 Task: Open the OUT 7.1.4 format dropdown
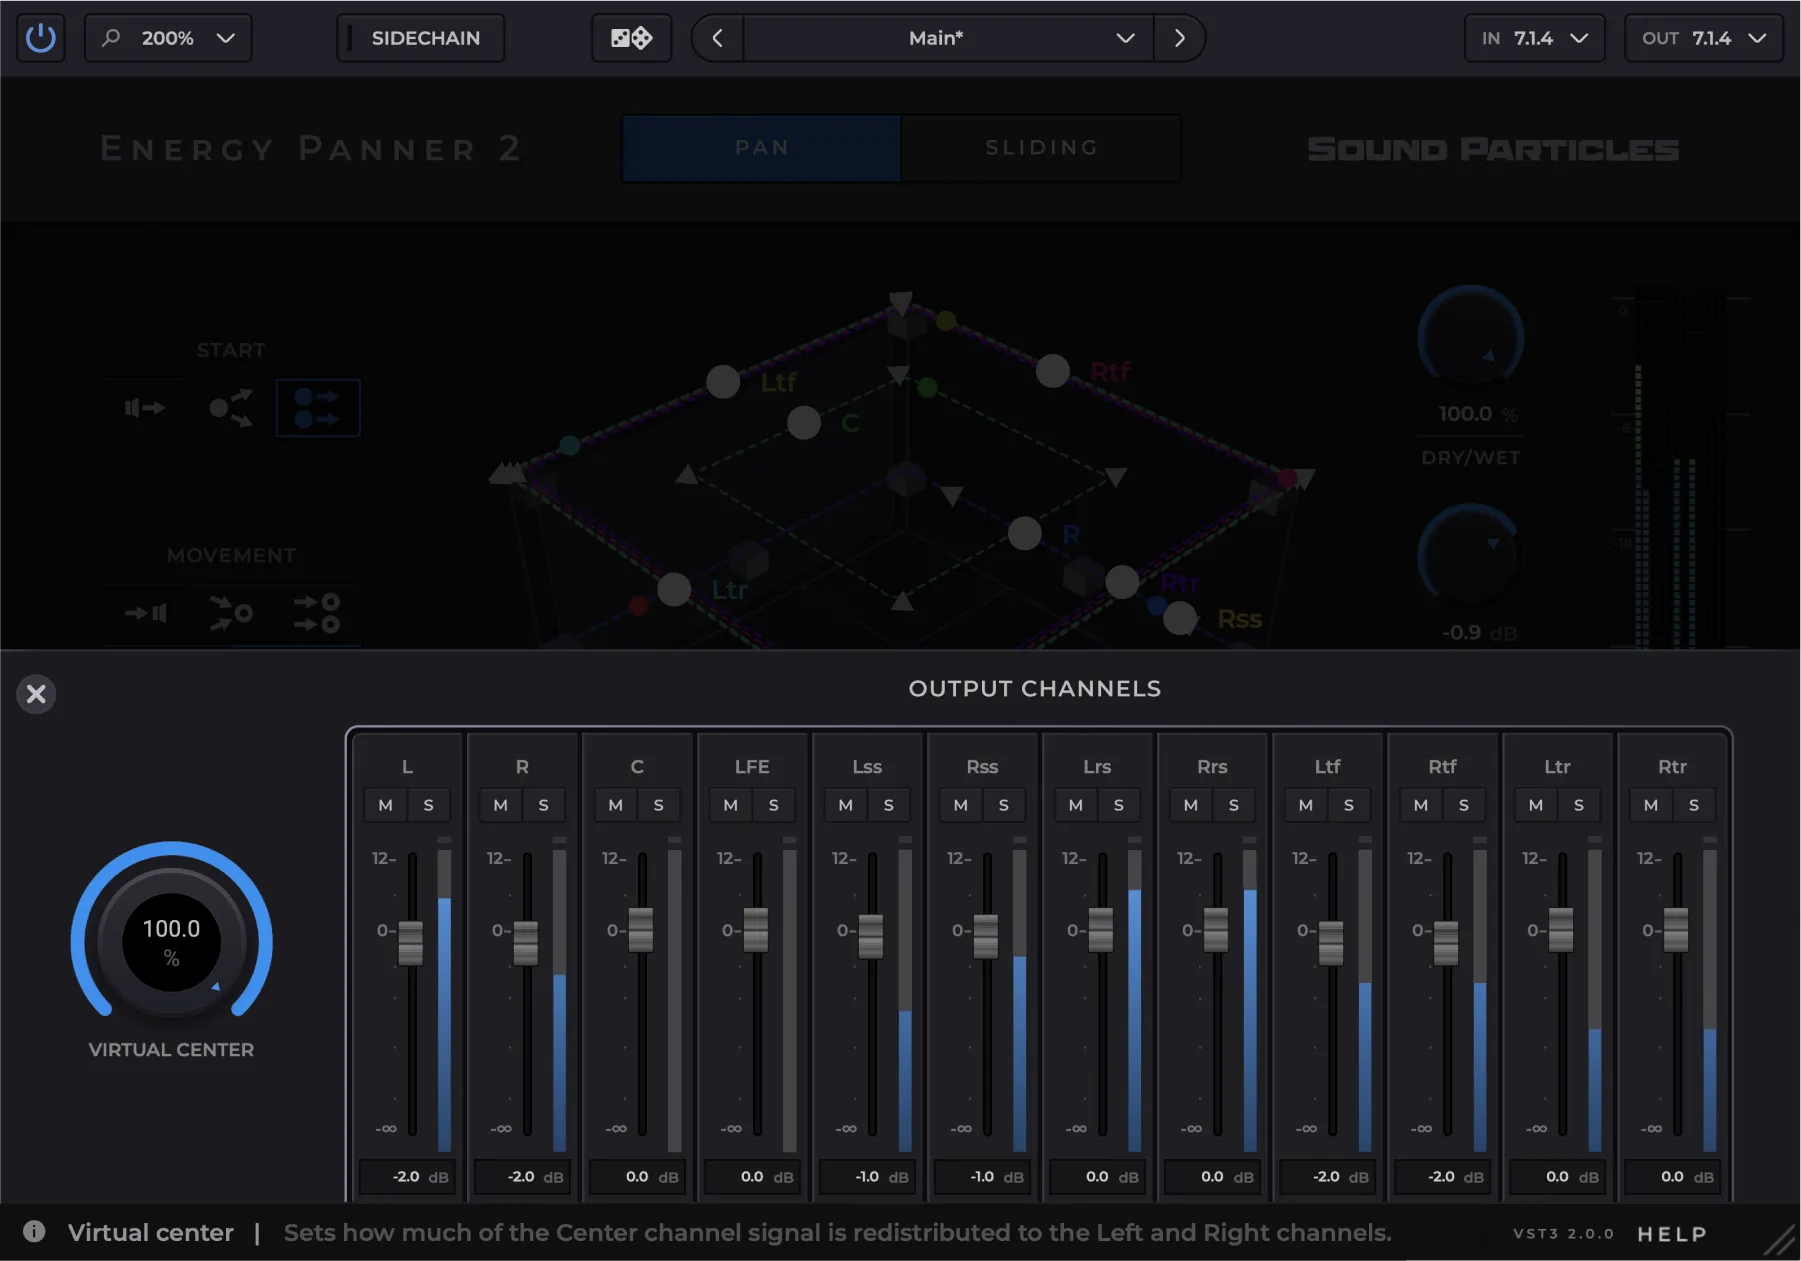(x=1704, y=38)
